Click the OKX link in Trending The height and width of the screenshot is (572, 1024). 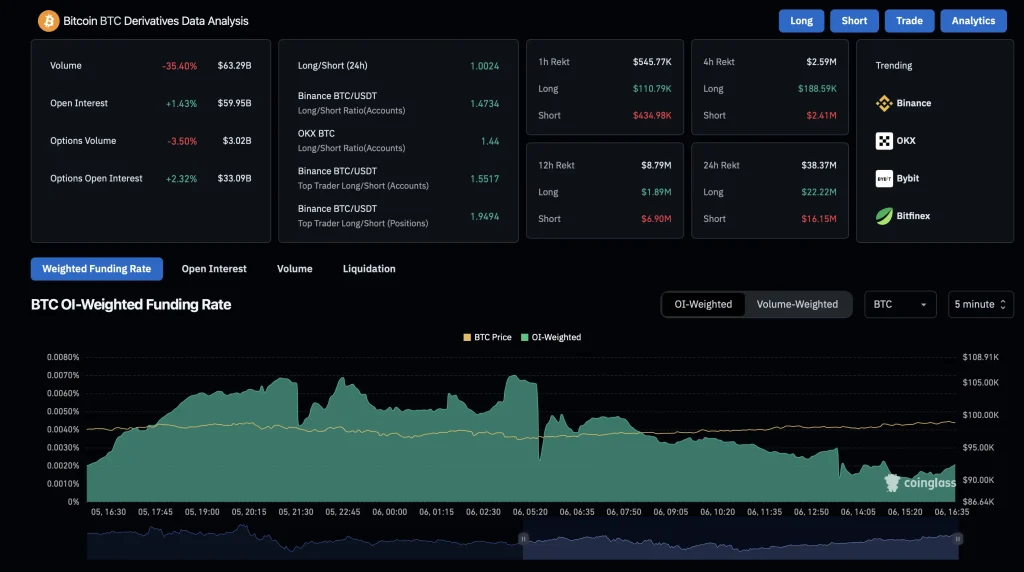click(906, 140)
